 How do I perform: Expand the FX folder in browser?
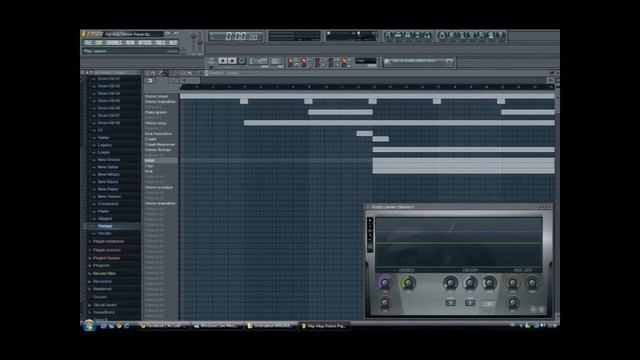coord(100,130)
